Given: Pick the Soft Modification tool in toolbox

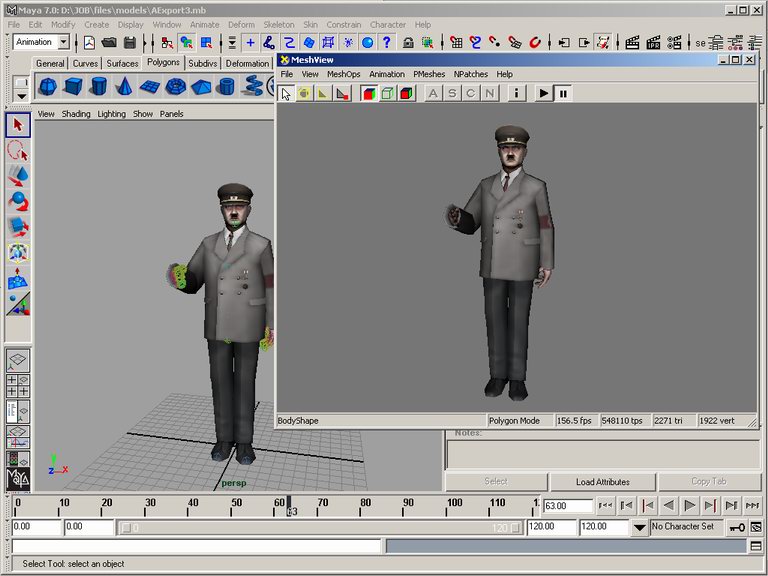Looking at the screenshot, I should [x=18, y=278].
